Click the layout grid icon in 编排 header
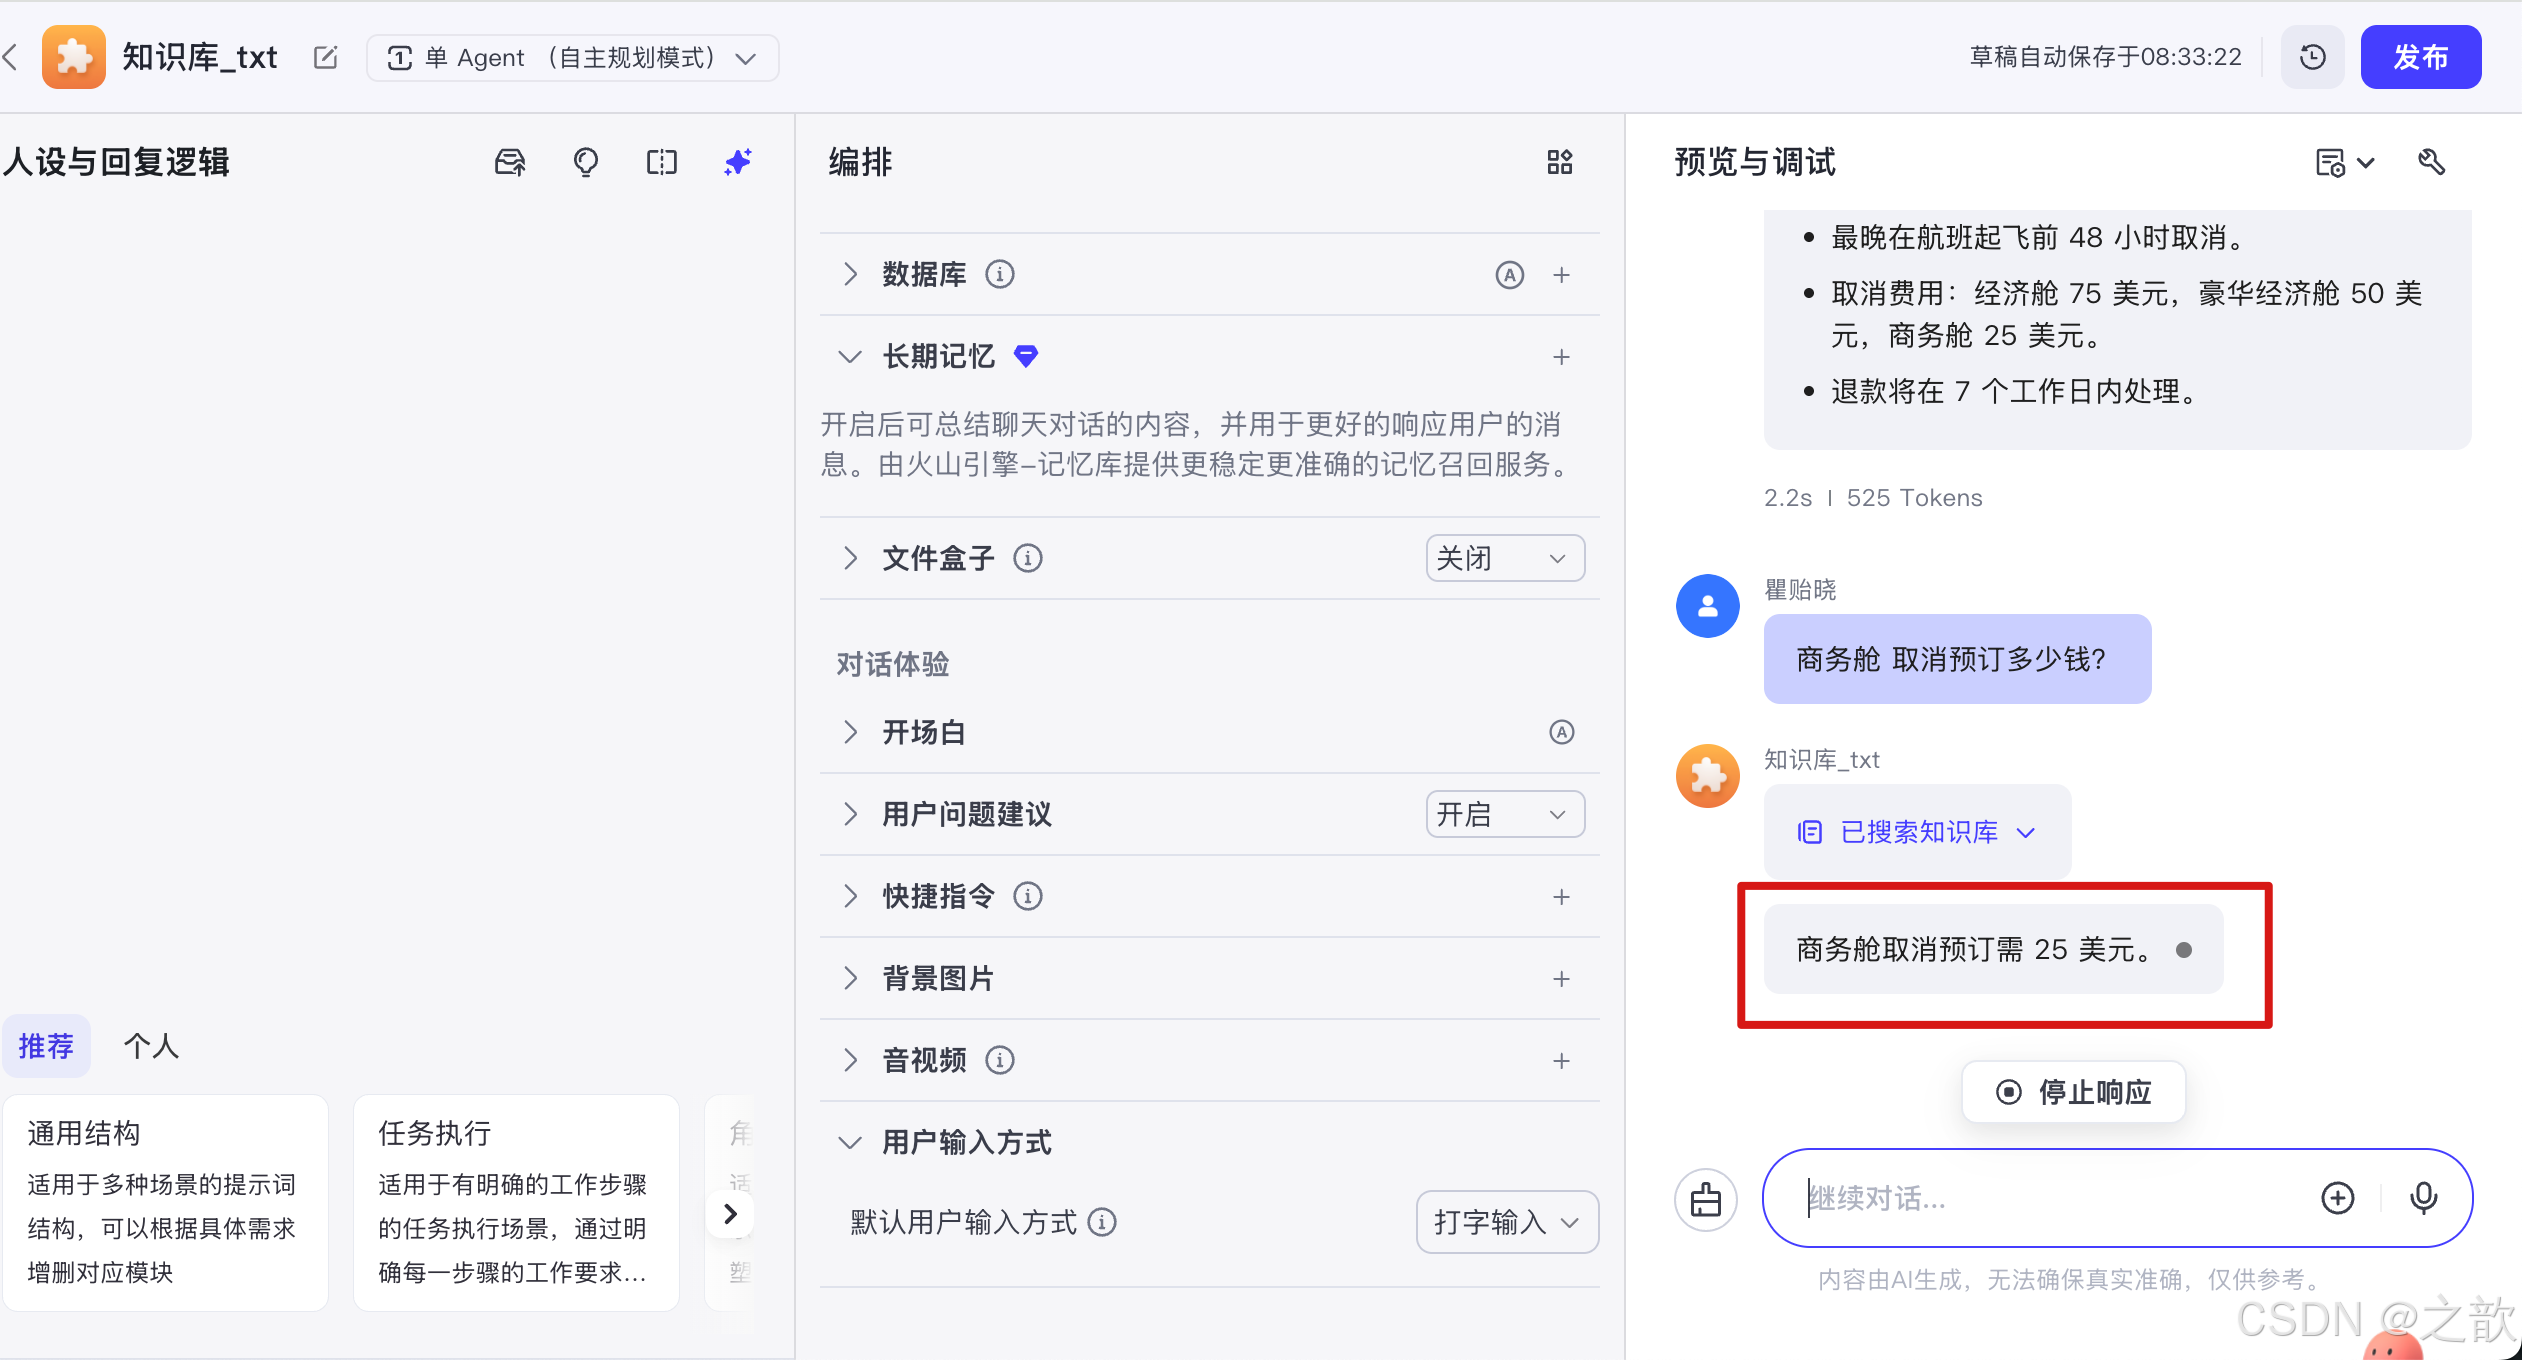The height and width of the screenshot is (1360, 2522). coord(1559,162)
